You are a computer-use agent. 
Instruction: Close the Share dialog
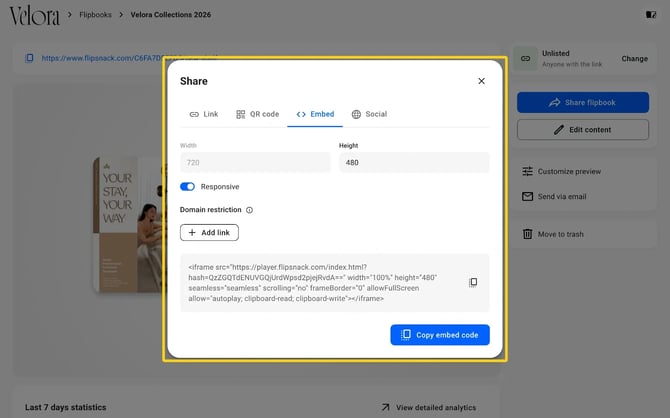(481, 81)
